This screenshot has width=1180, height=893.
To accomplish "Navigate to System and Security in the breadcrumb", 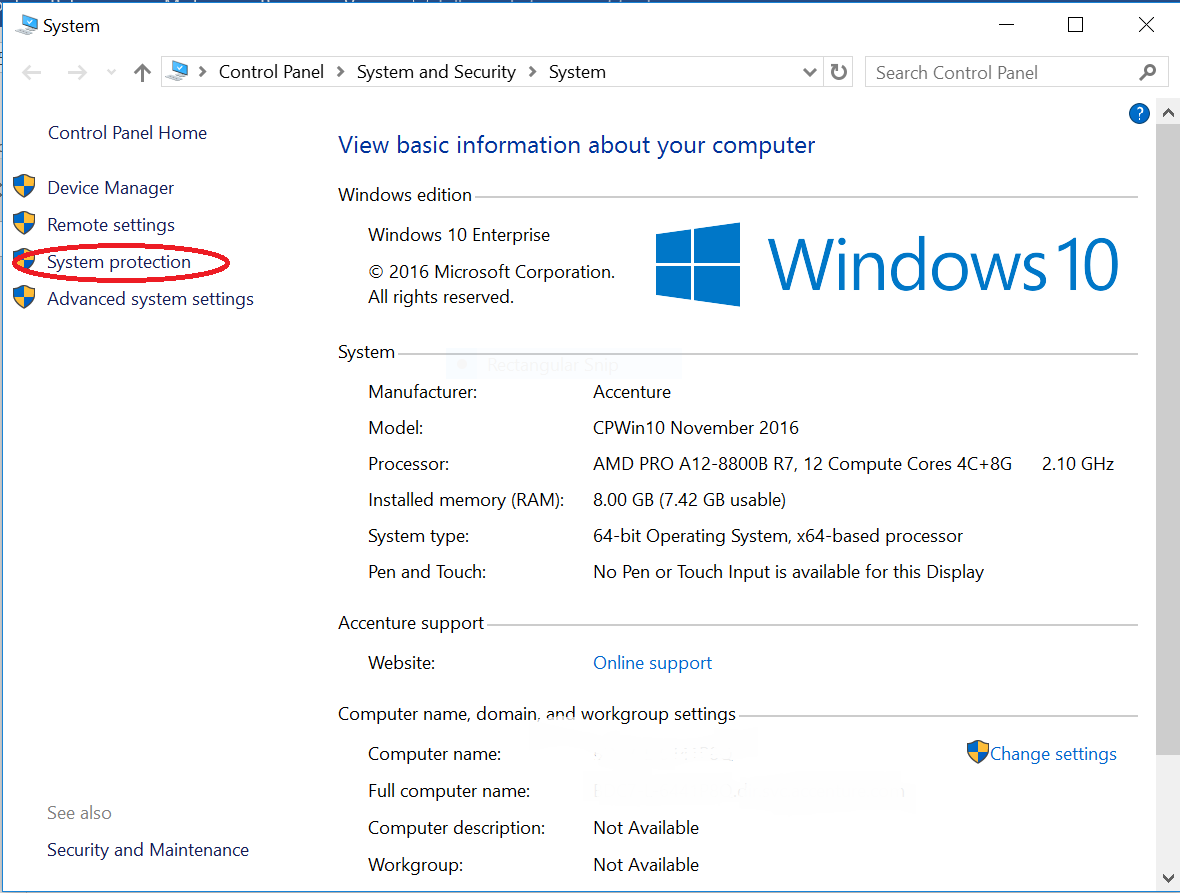I will tap(436, 71).
